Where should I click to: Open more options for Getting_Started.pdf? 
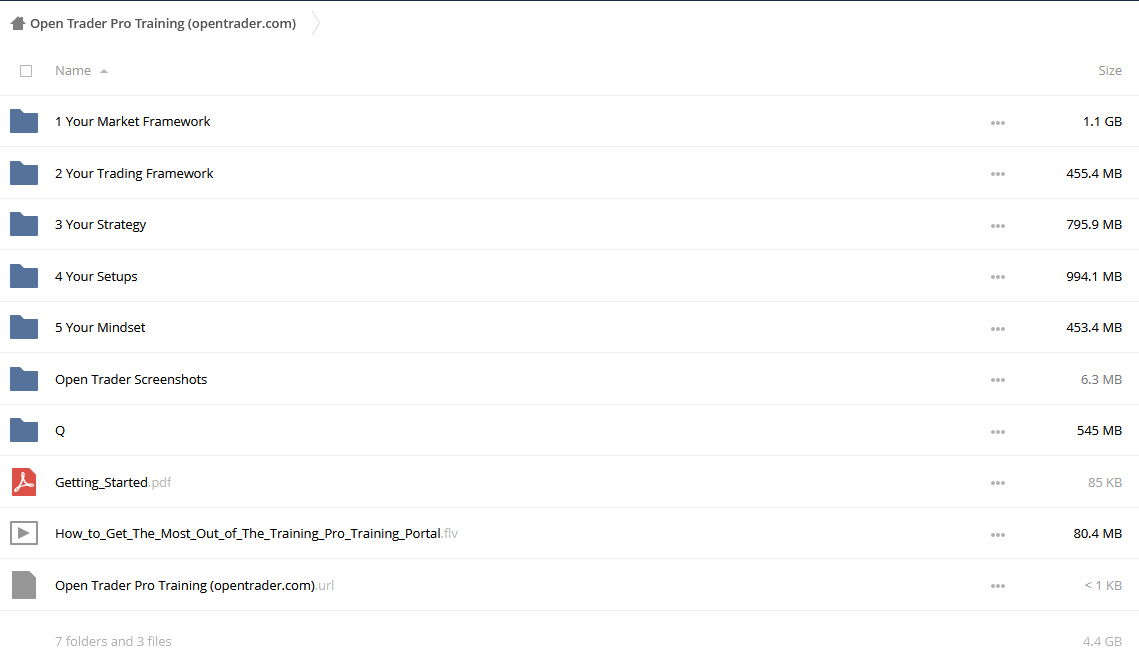click(x=998, y=483)
